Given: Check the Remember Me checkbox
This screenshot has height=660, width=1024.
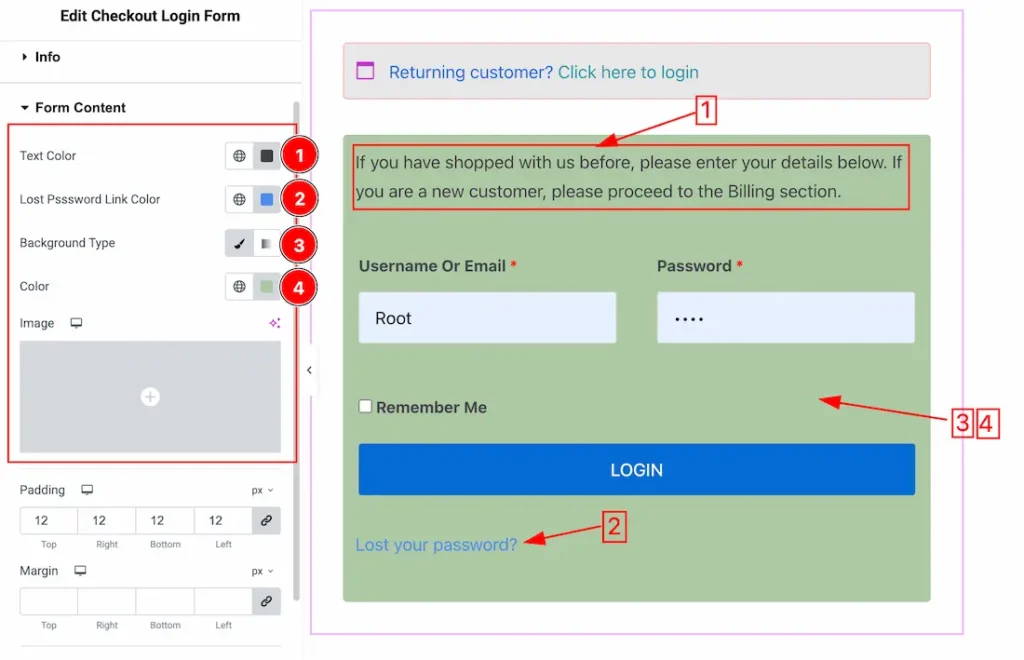Looking at the screenshot, I should (365, 407).
